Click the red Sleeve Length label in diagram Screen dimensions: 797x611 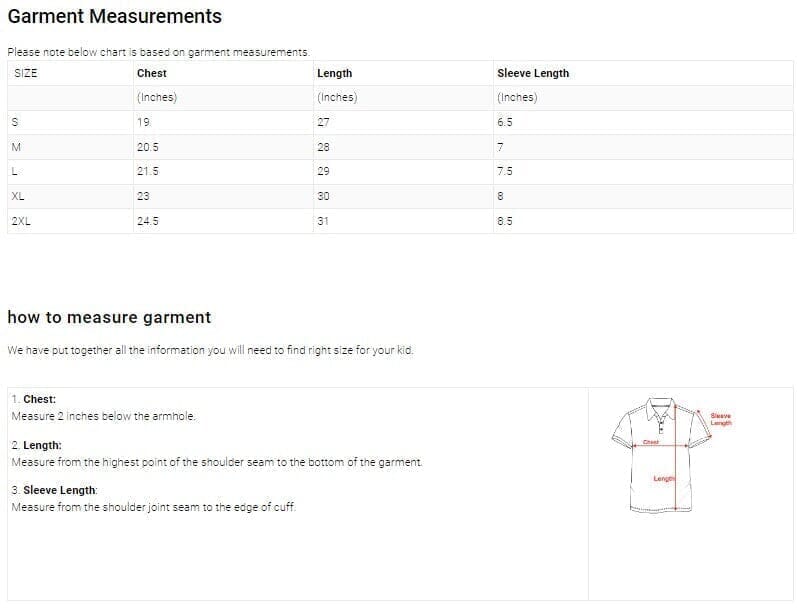pyautogui.click(x=720, y=419)
